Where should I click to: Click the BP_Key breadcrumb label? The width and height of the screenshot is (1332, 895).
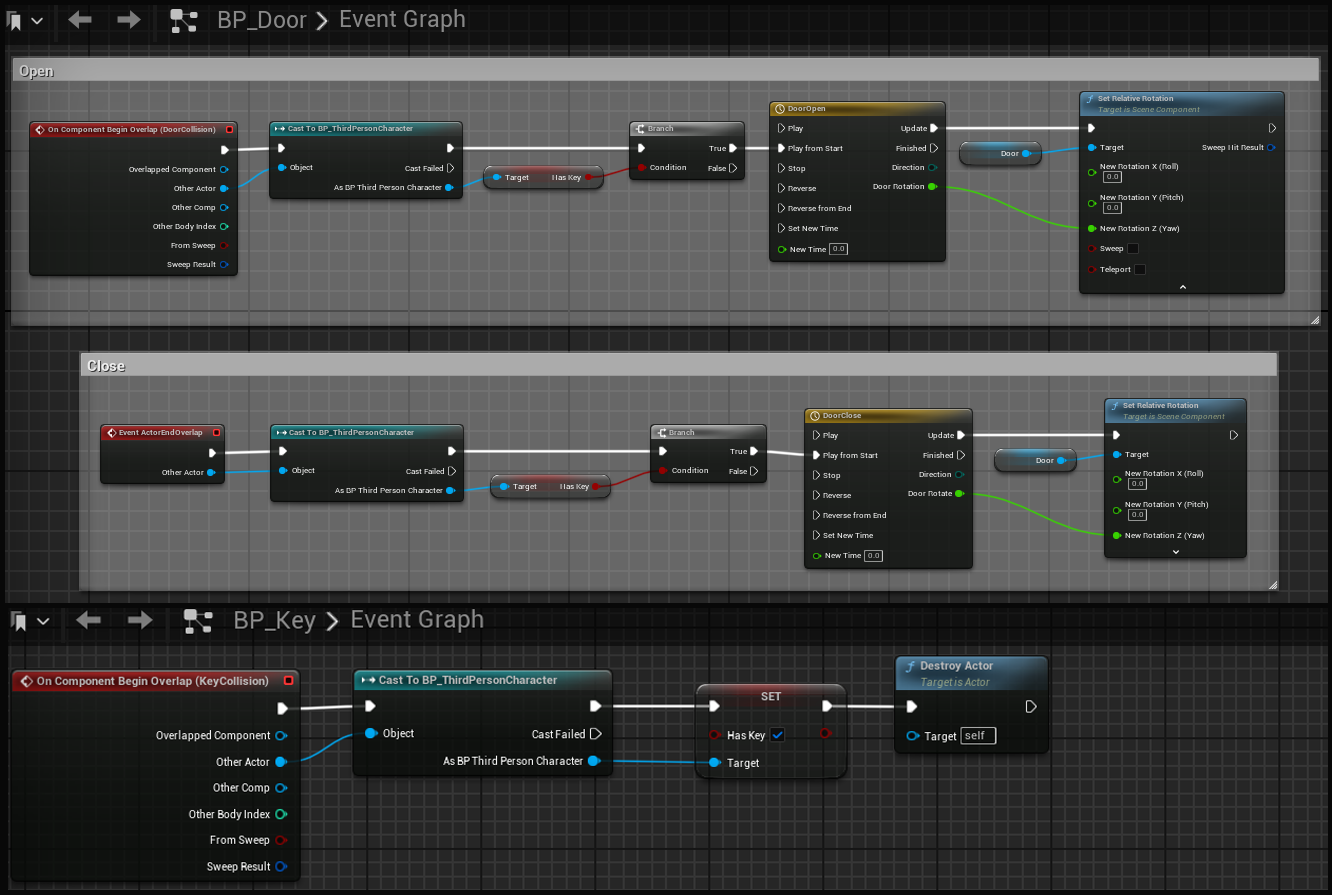click(x=274, y=621)
